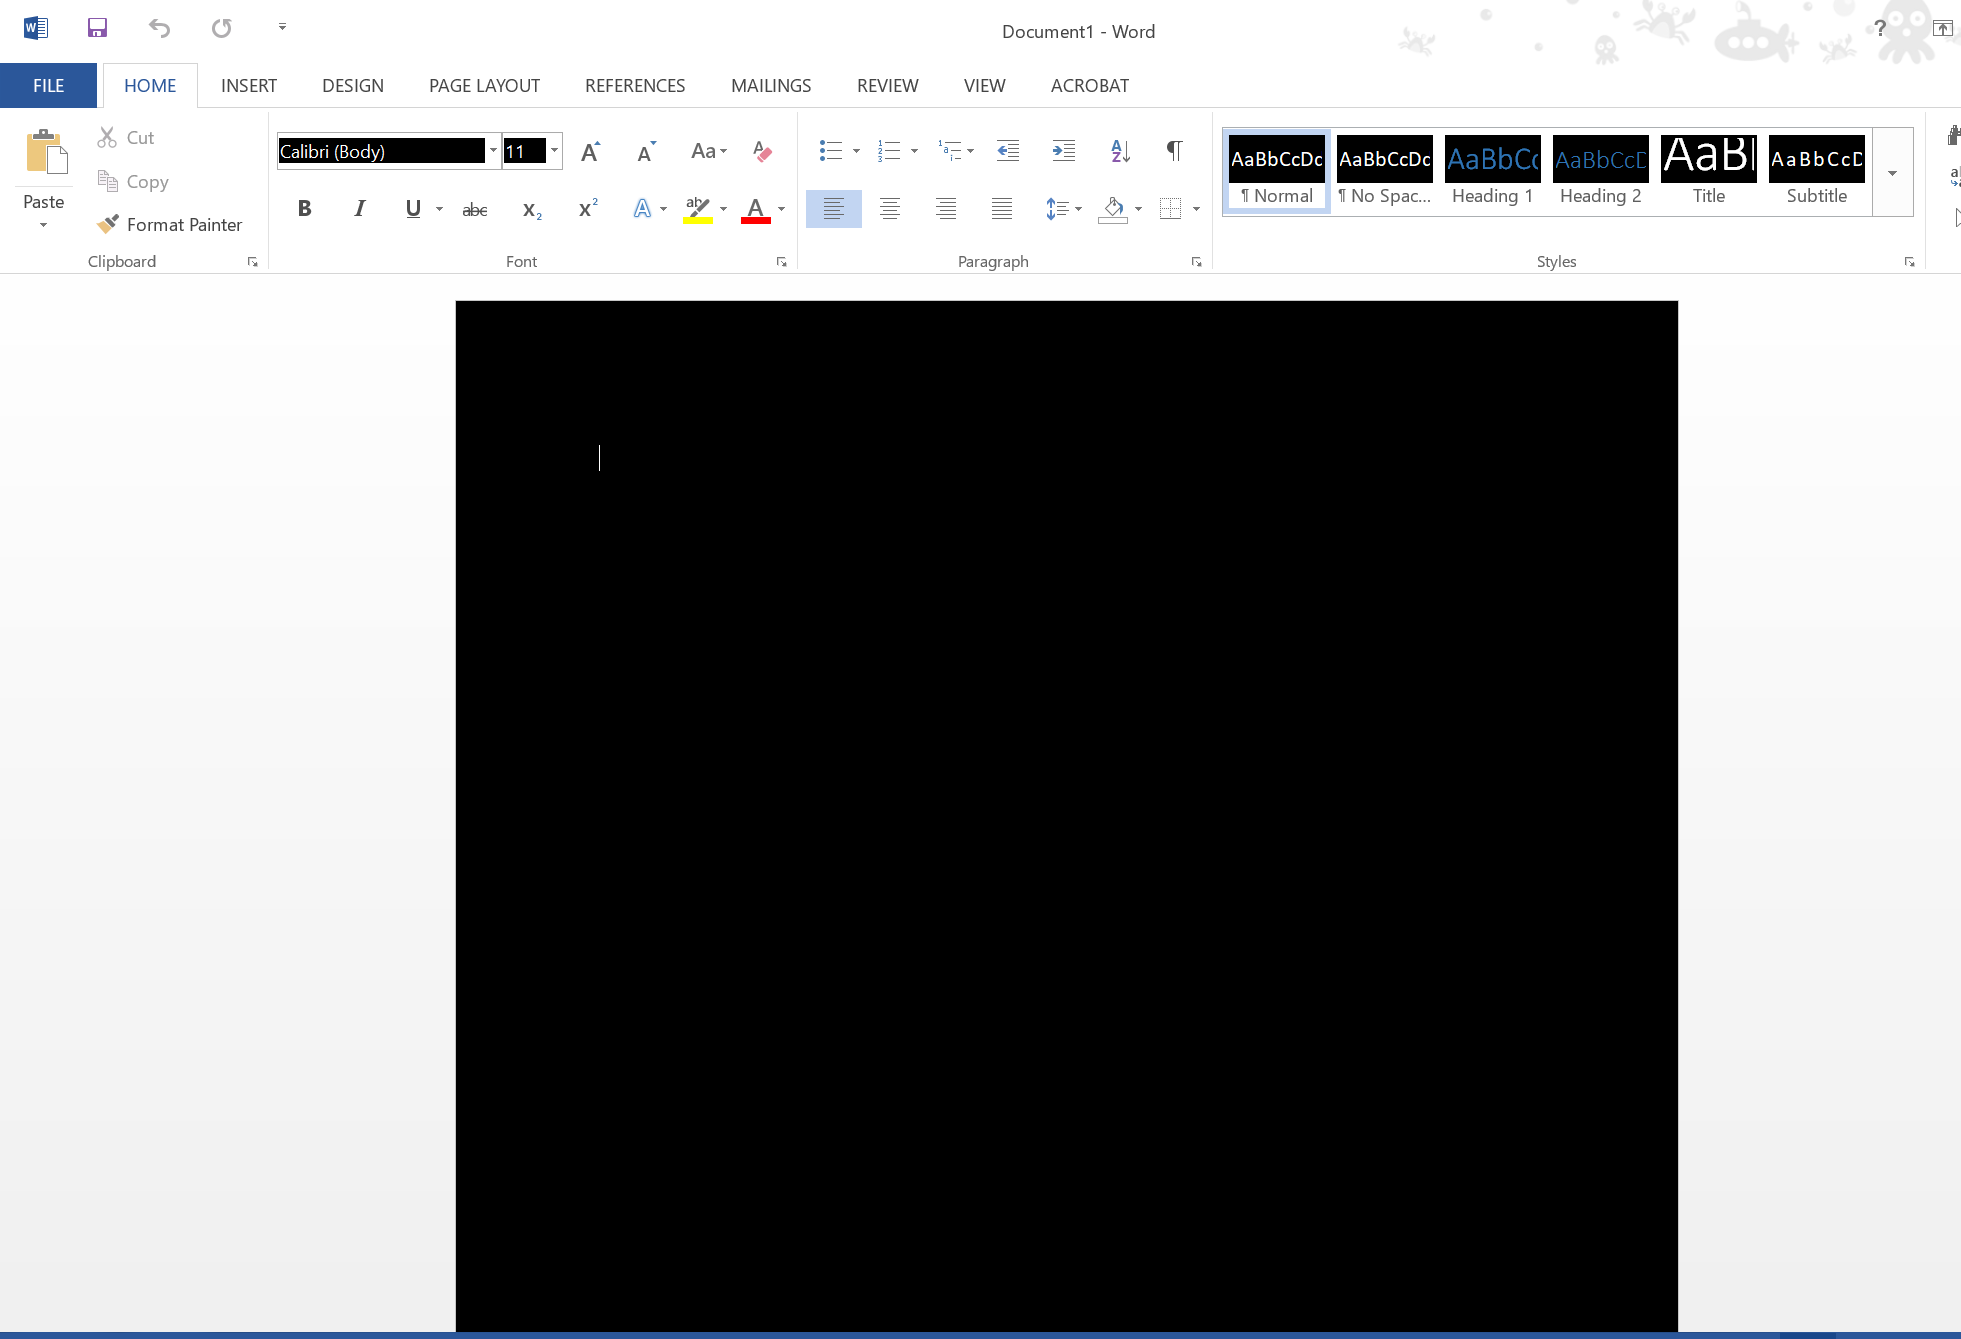The height and width of the screenshot is (1339, 1961).
Task: Apply superscript formatting
Action: pos(588,209)
